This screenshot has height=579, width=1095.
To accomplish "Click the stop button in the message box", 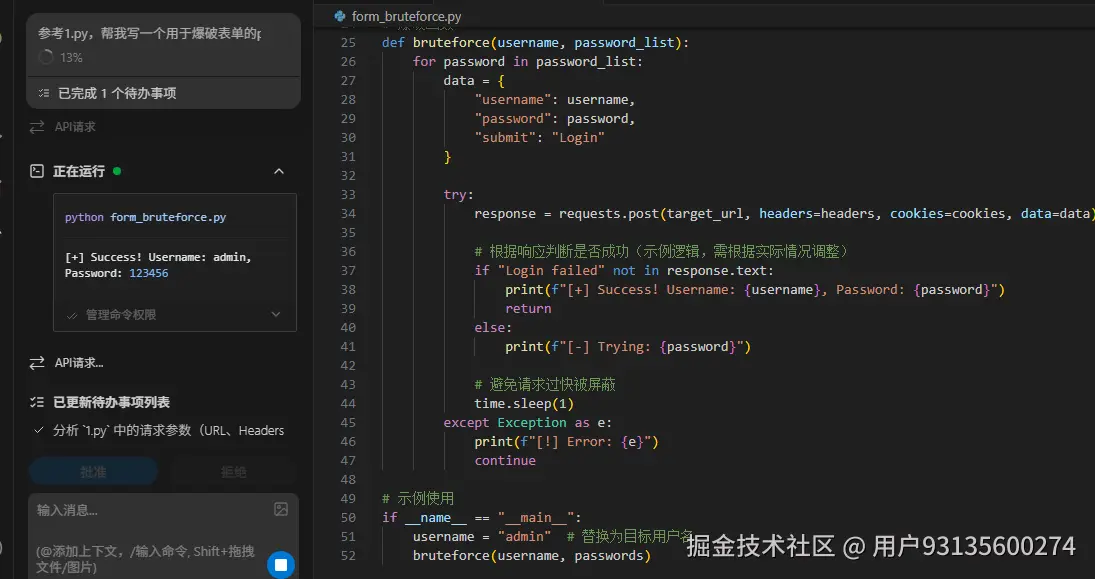I will pos(281,564).
